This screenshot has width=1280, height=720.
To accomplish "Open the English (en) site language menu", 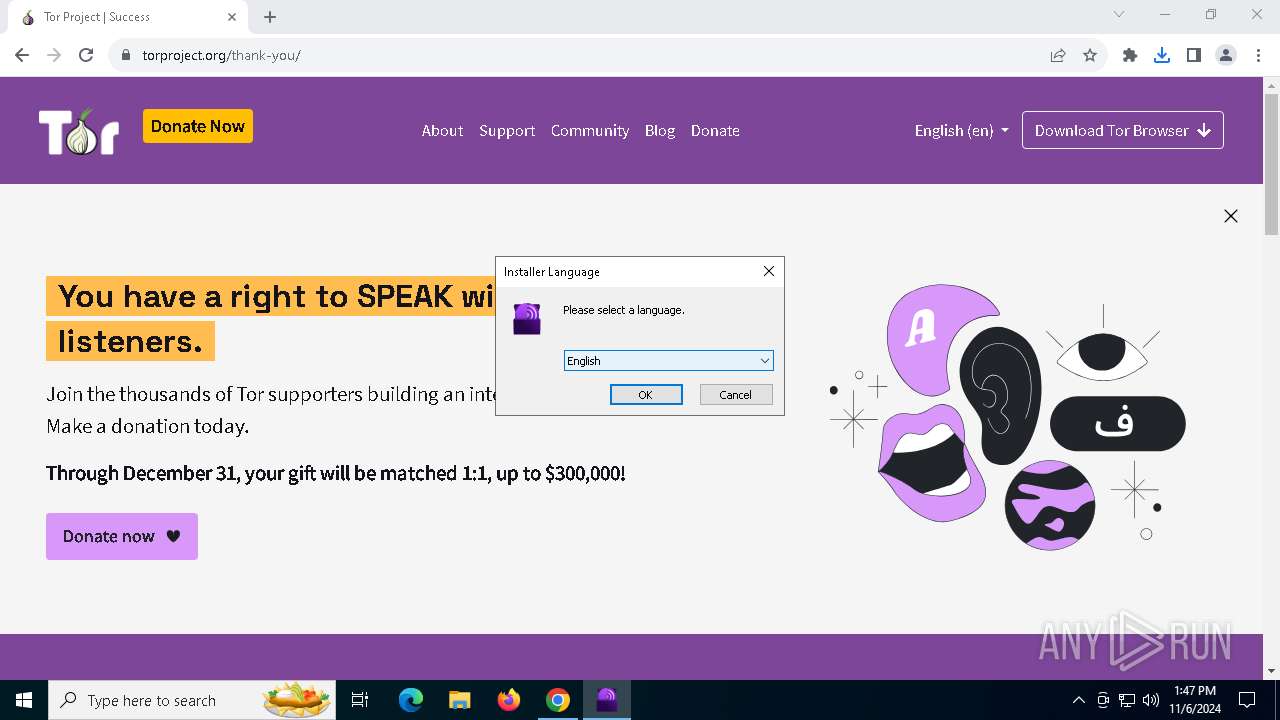I will 961,131.
